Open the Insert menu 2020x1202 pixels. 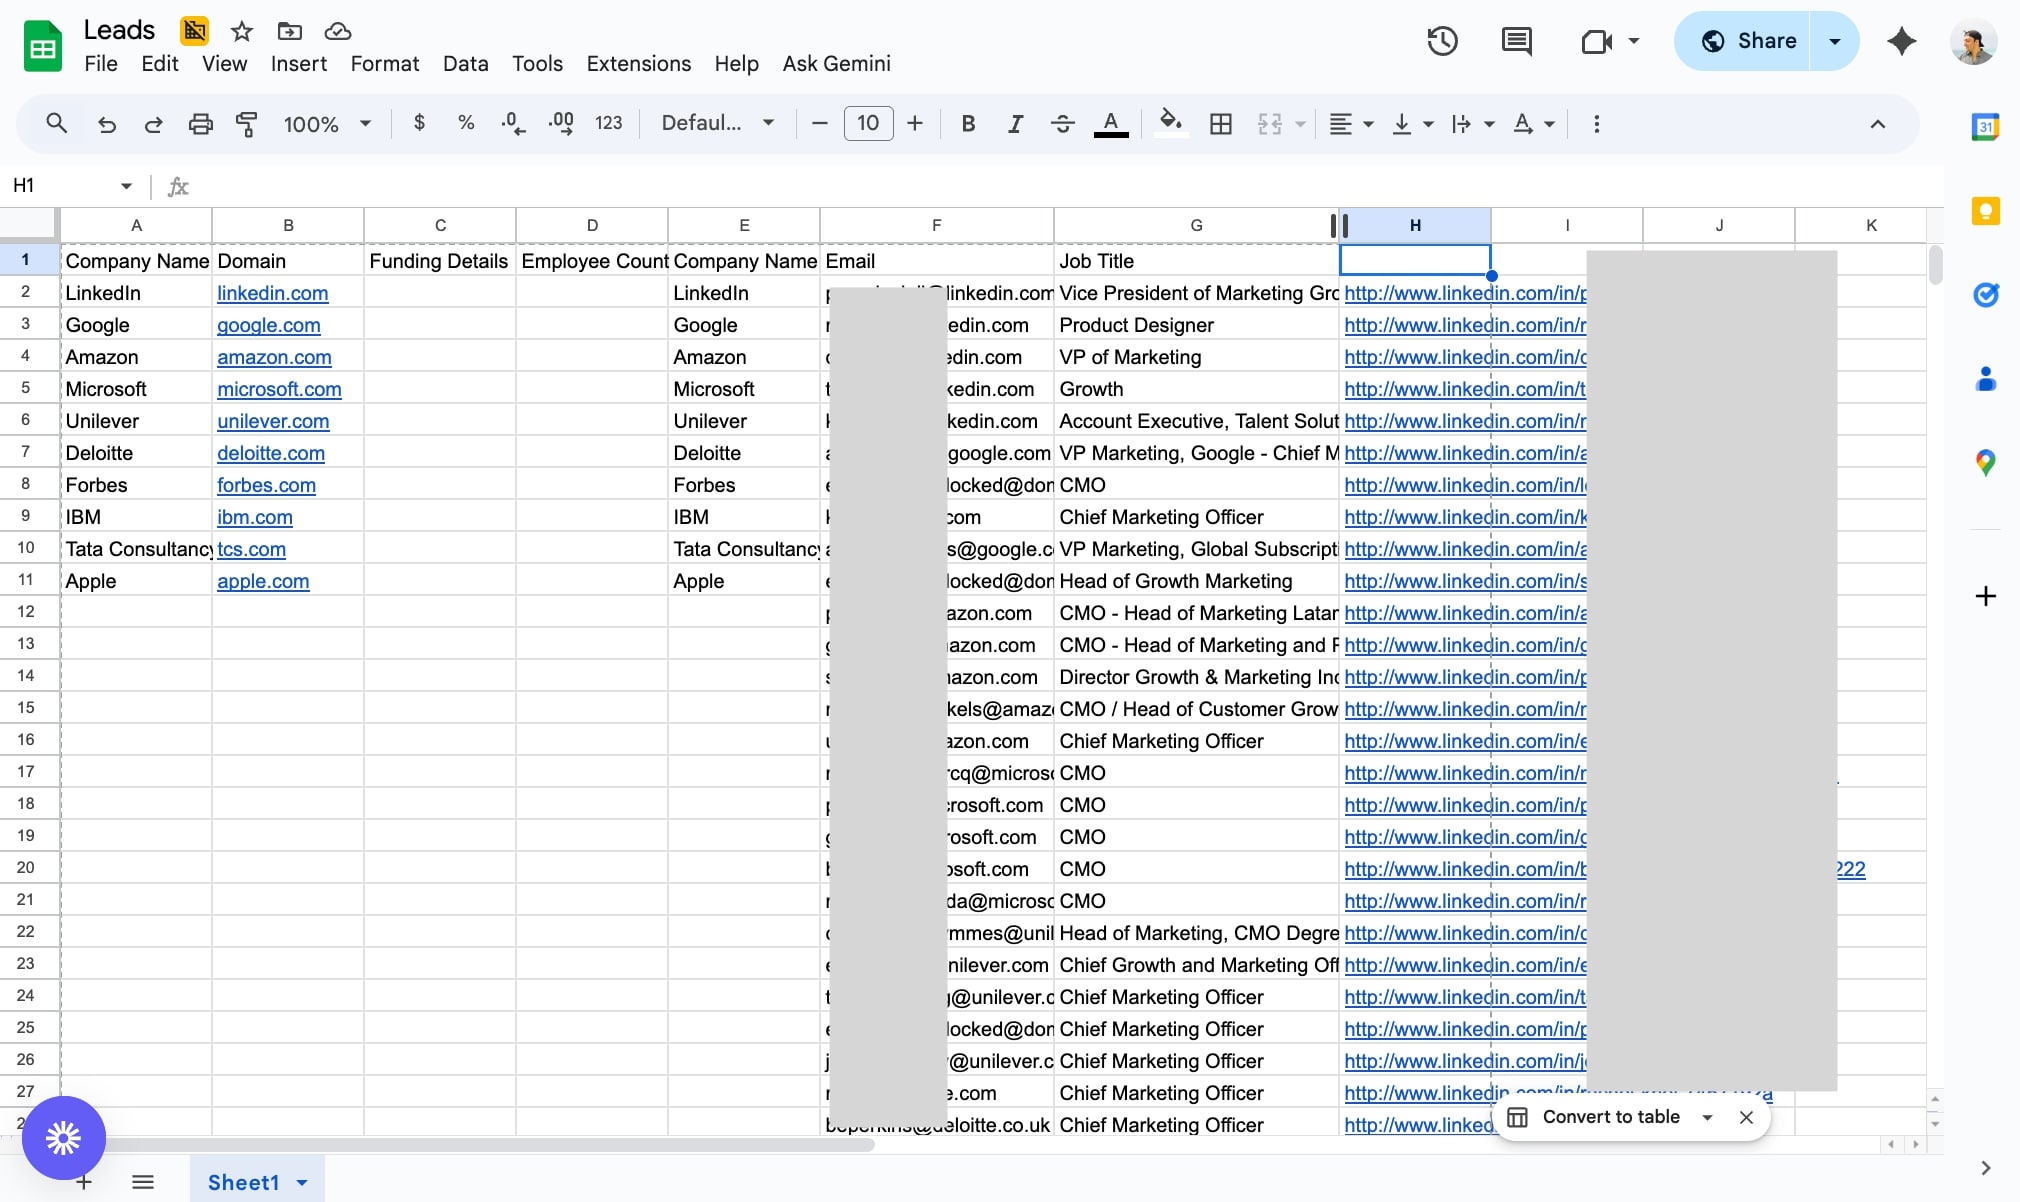pos(299,64)
